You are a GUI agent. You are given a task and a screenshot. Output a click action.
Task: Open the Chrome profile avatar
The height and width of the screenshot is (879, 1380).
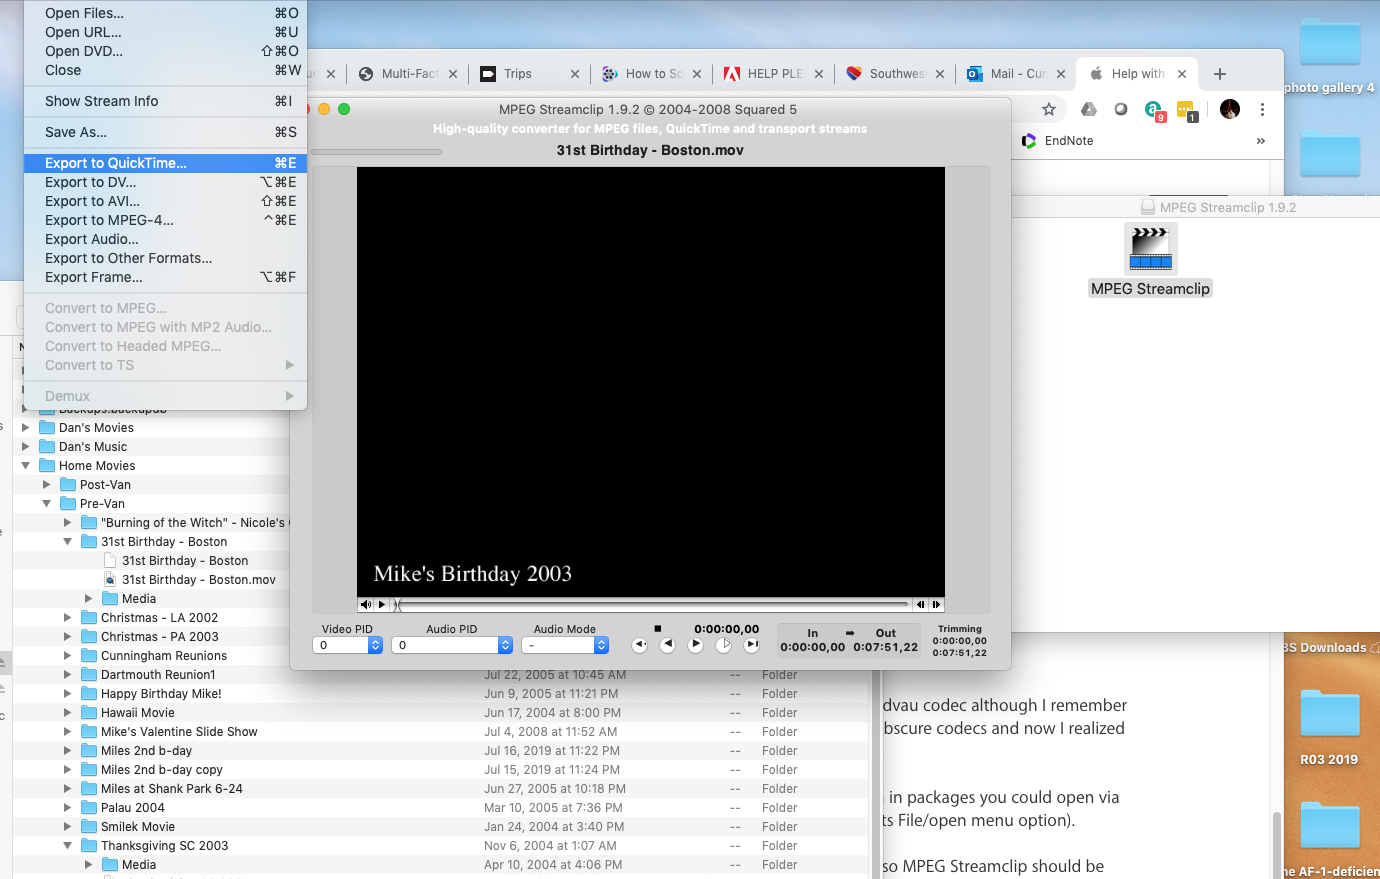tap(1230, 109)
